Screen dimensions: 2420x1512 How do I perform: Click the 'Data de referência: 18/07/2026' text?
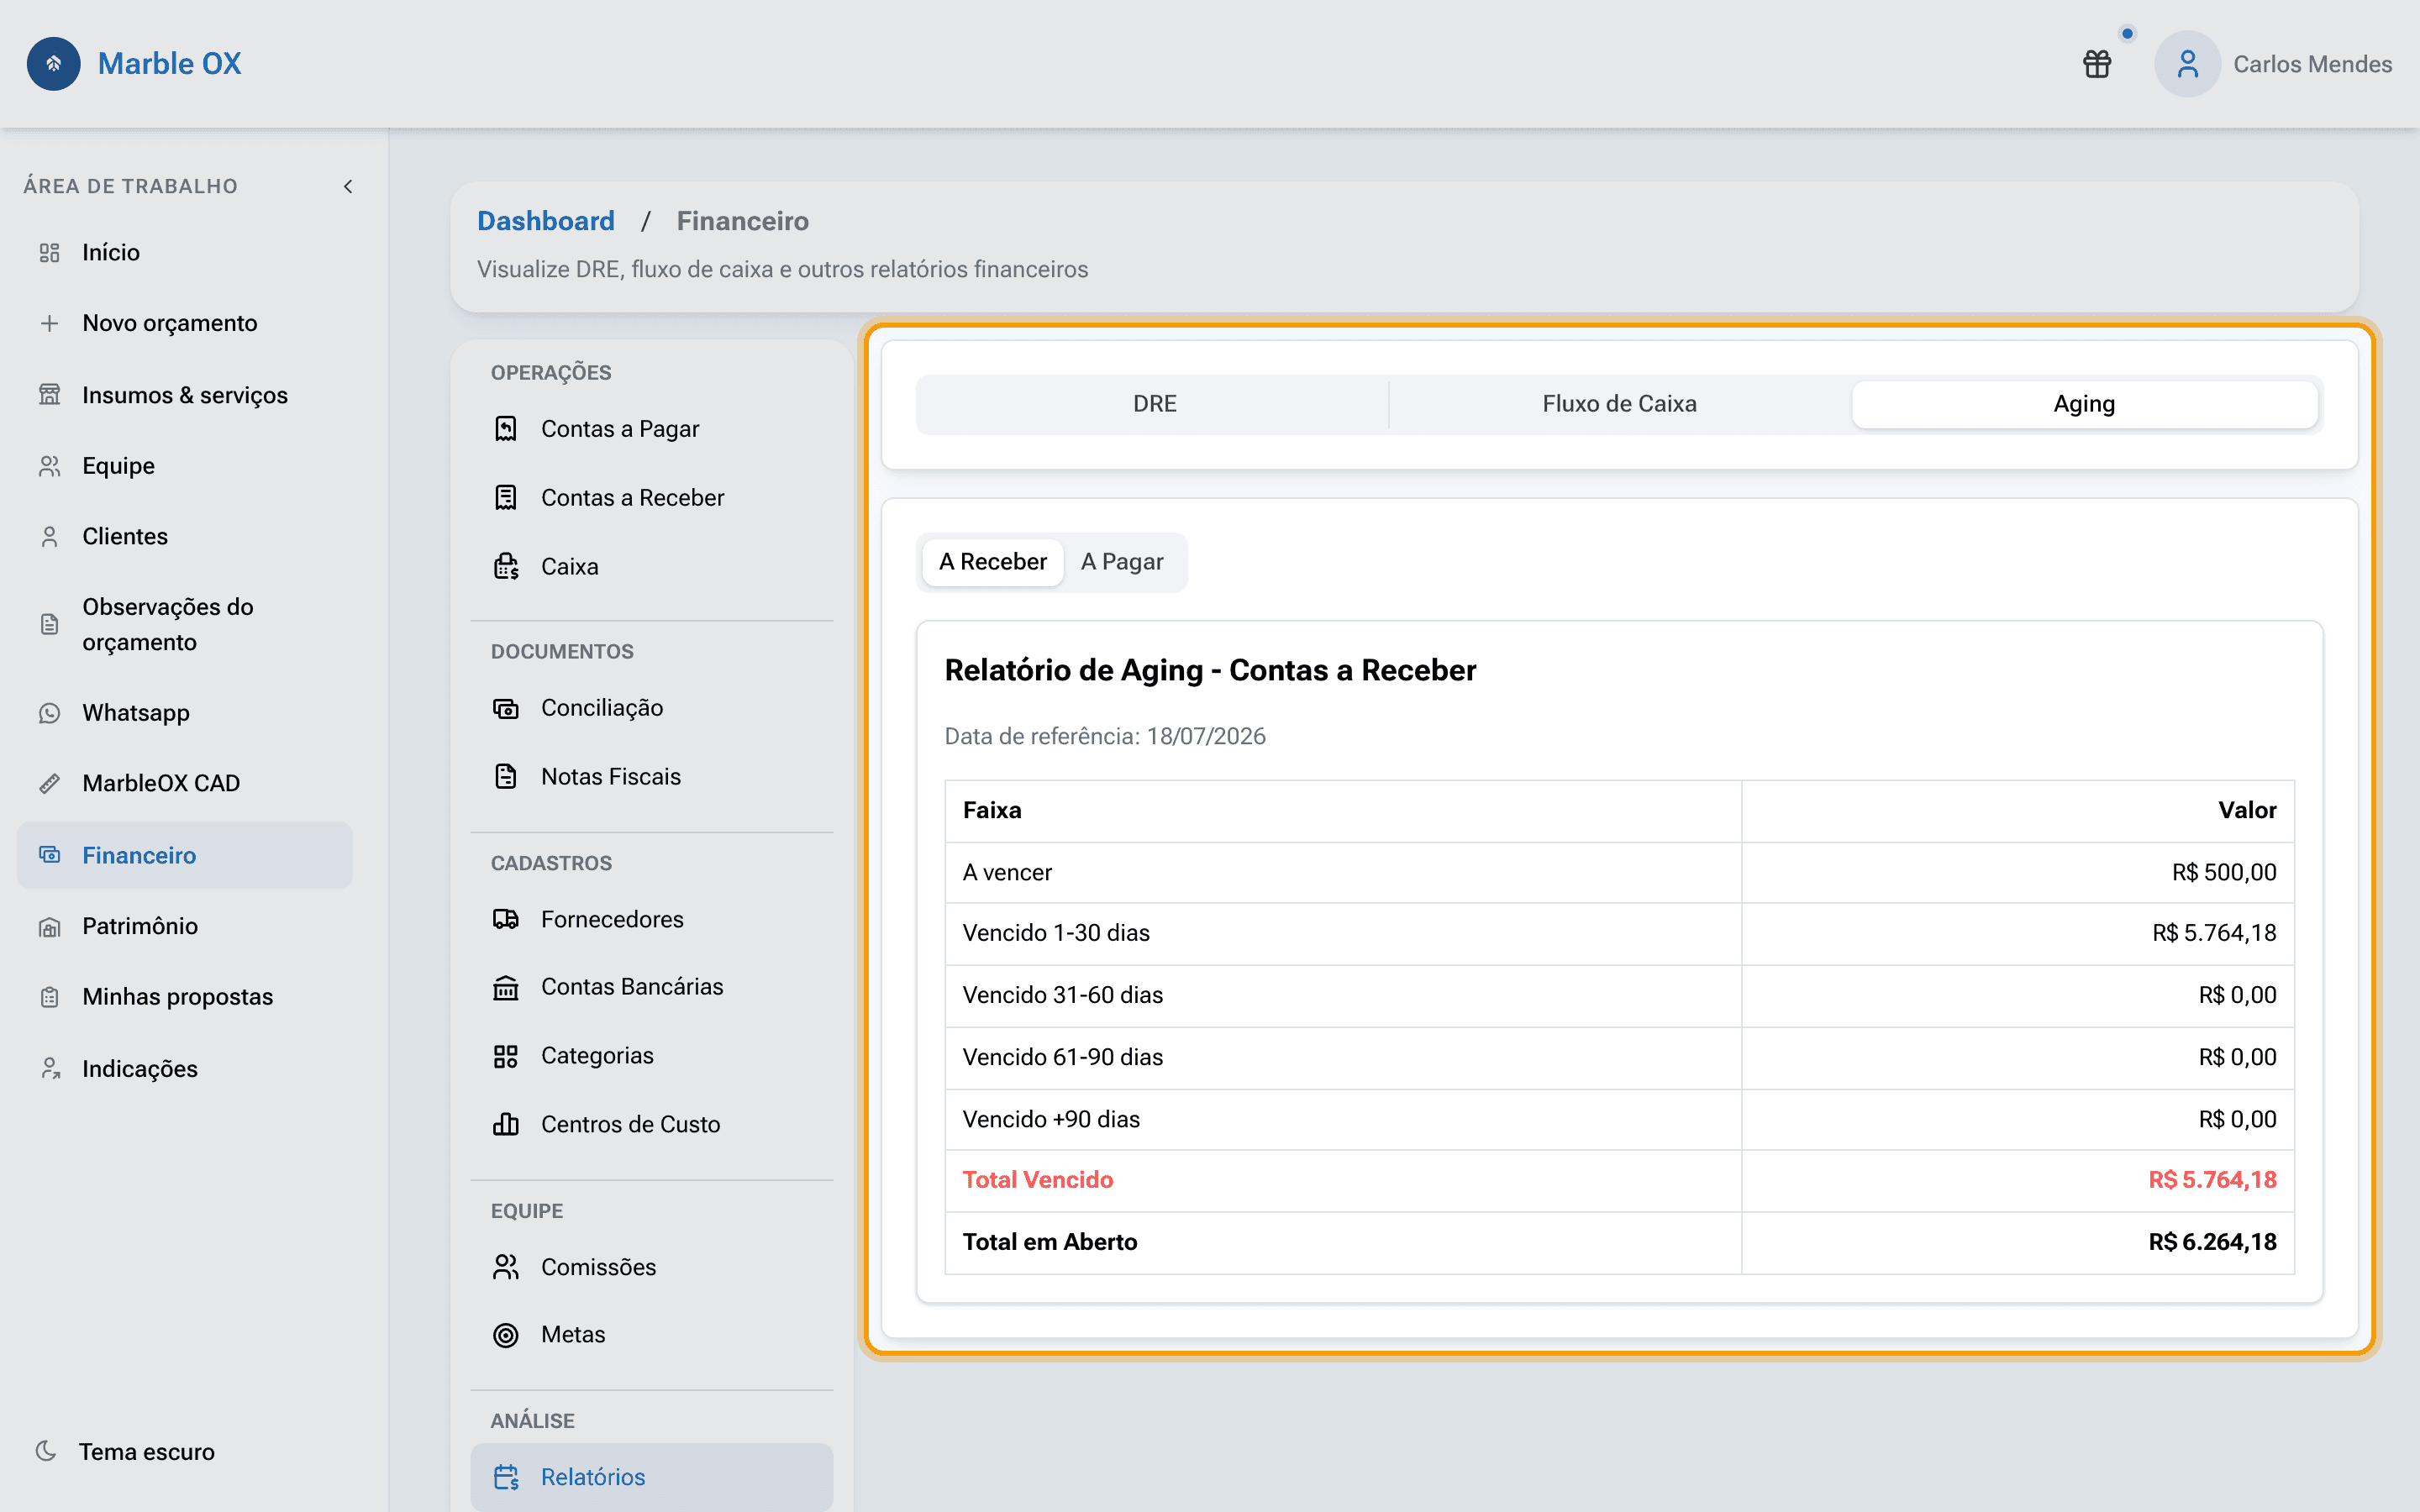[x=1105, y=737]
